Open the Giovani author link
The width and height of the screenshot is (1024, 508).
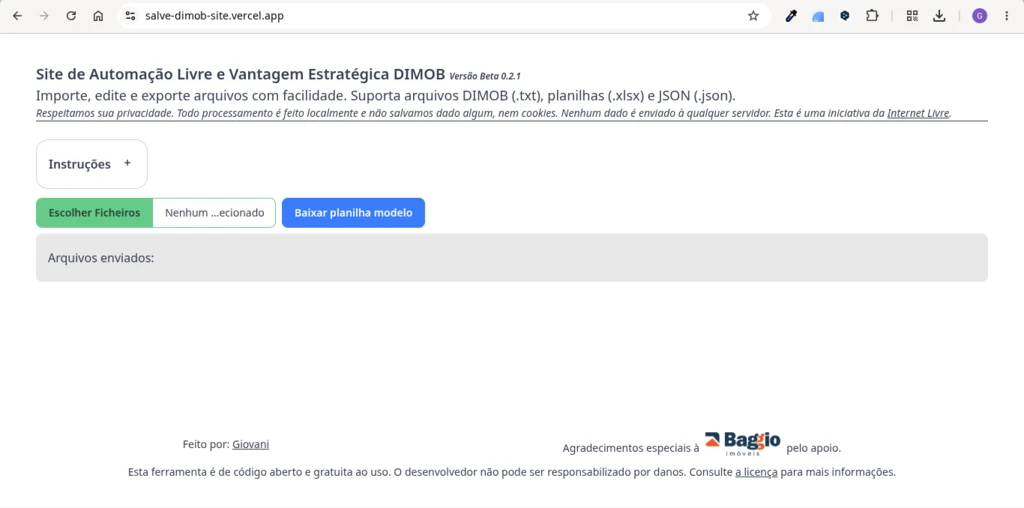(251, 444)
